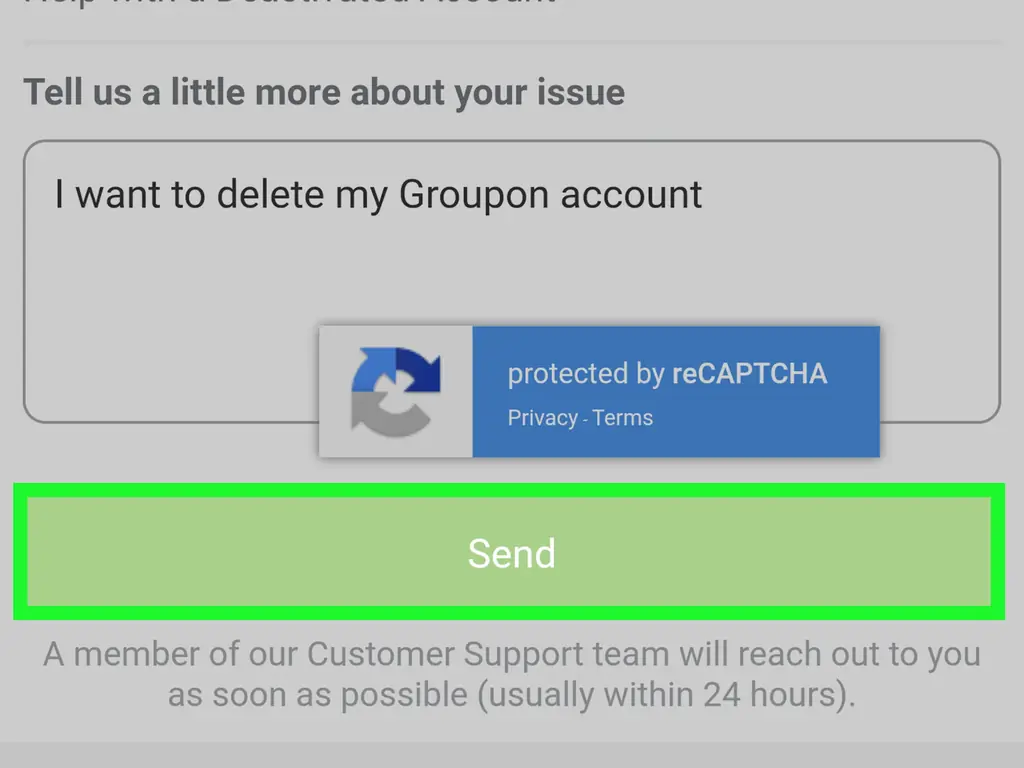Select the 'protected by reCAPTCHA' emblem
The height and width of the screenshot is (768, 1024).
click(x=600, y=390)
